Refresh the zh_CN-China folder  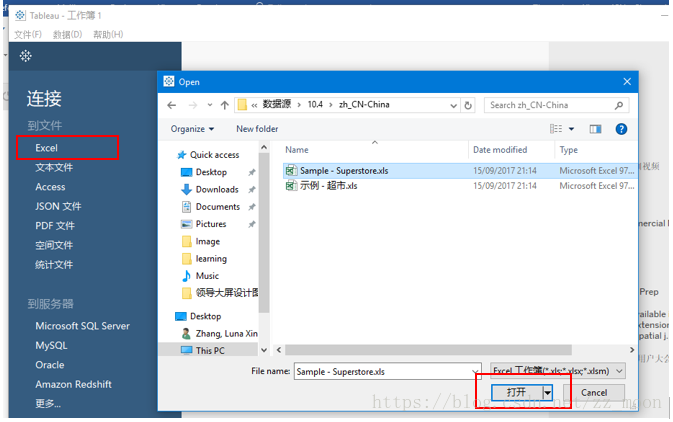468,105
